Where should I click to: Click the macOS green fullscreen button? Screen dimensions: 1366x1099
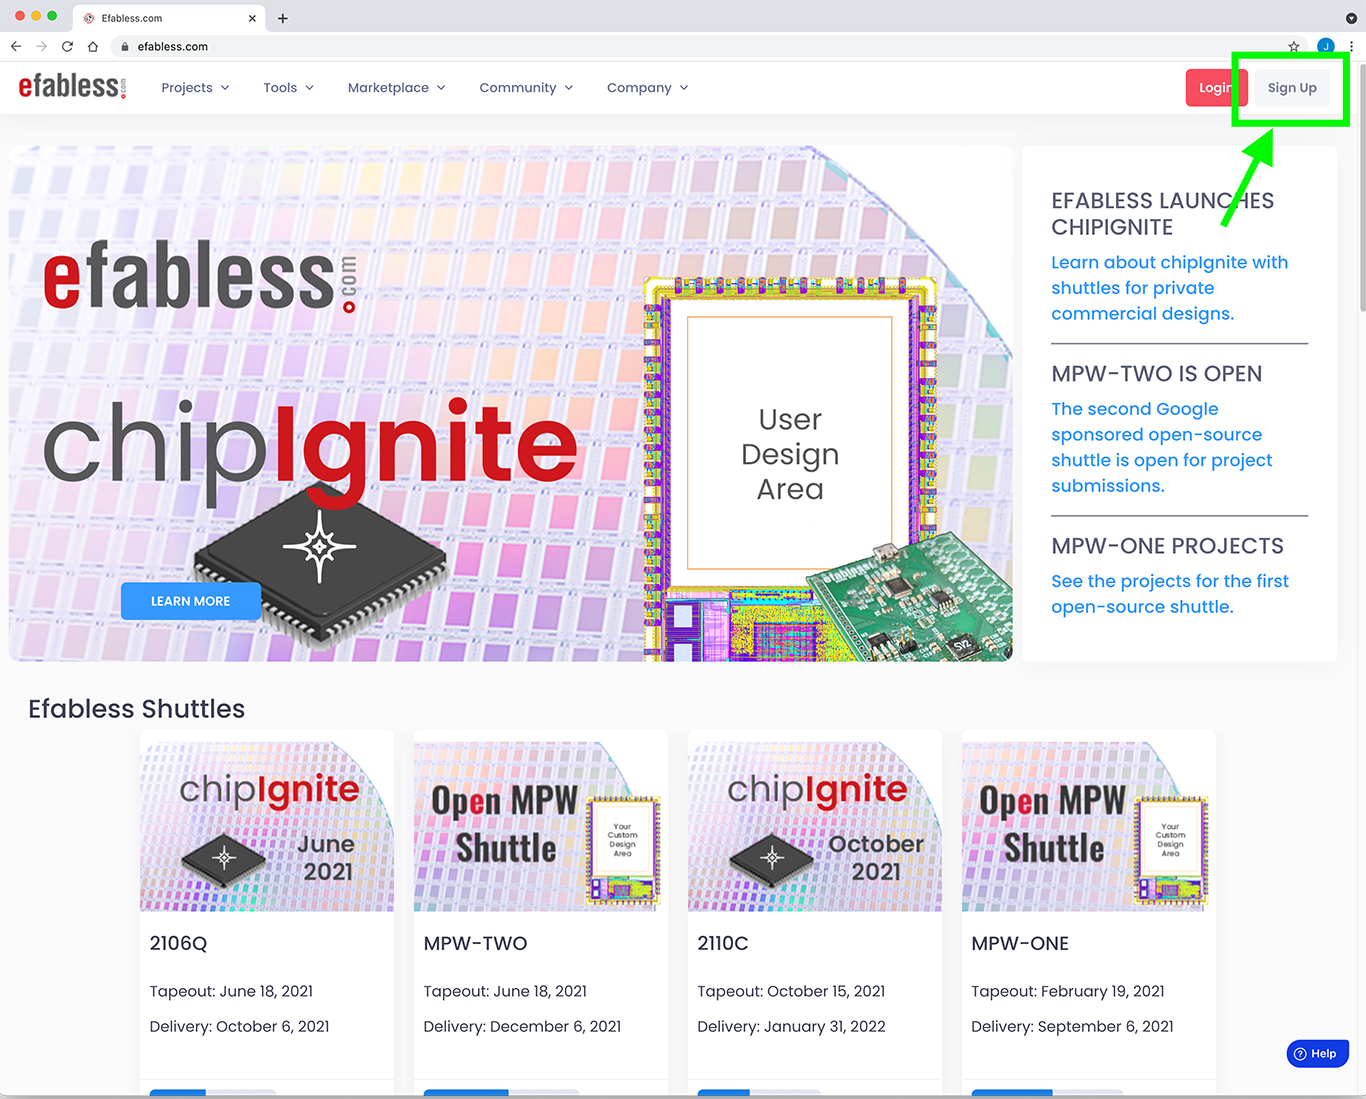52,16
